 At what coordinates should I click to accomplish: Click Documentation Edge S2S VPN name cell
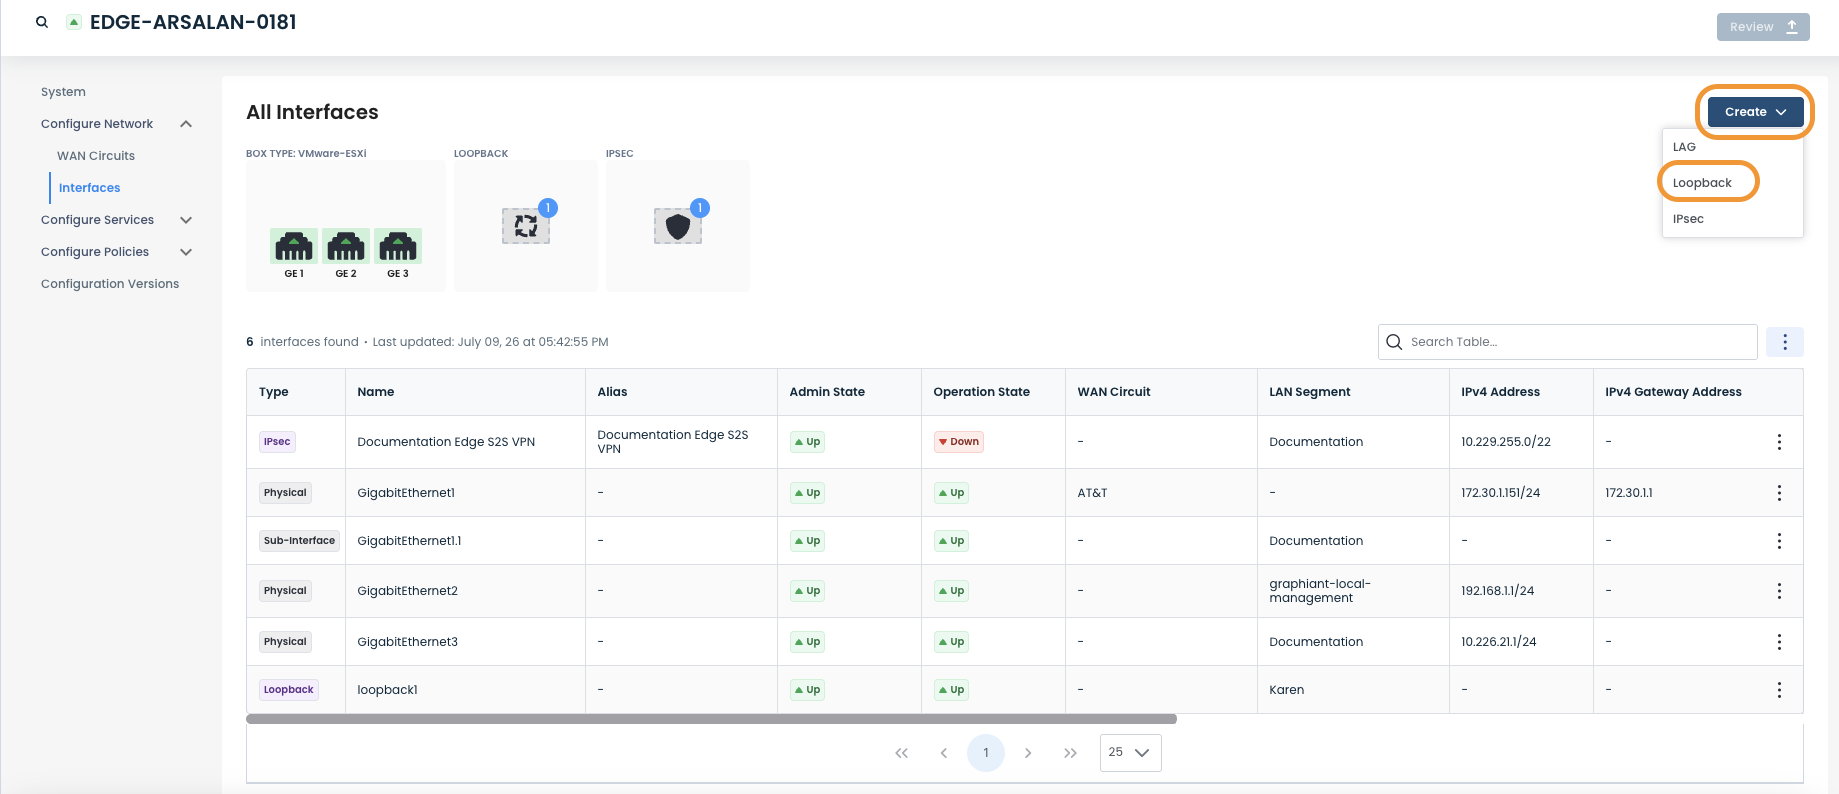click(446, 442)
